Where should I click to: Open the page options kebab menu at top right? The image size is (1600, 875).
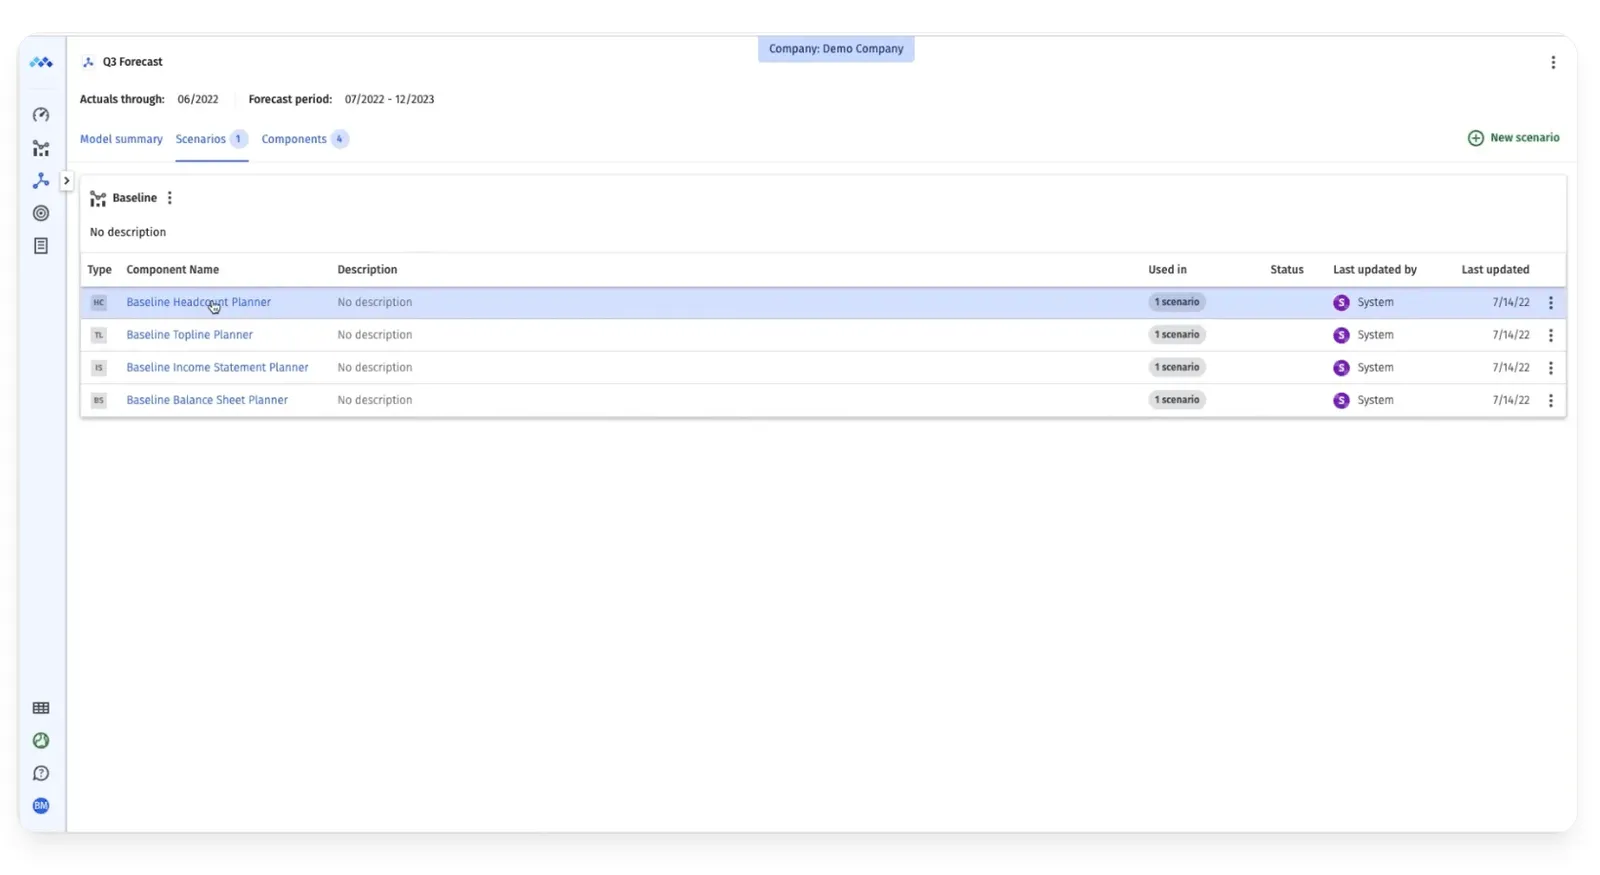pos(1553,62)
